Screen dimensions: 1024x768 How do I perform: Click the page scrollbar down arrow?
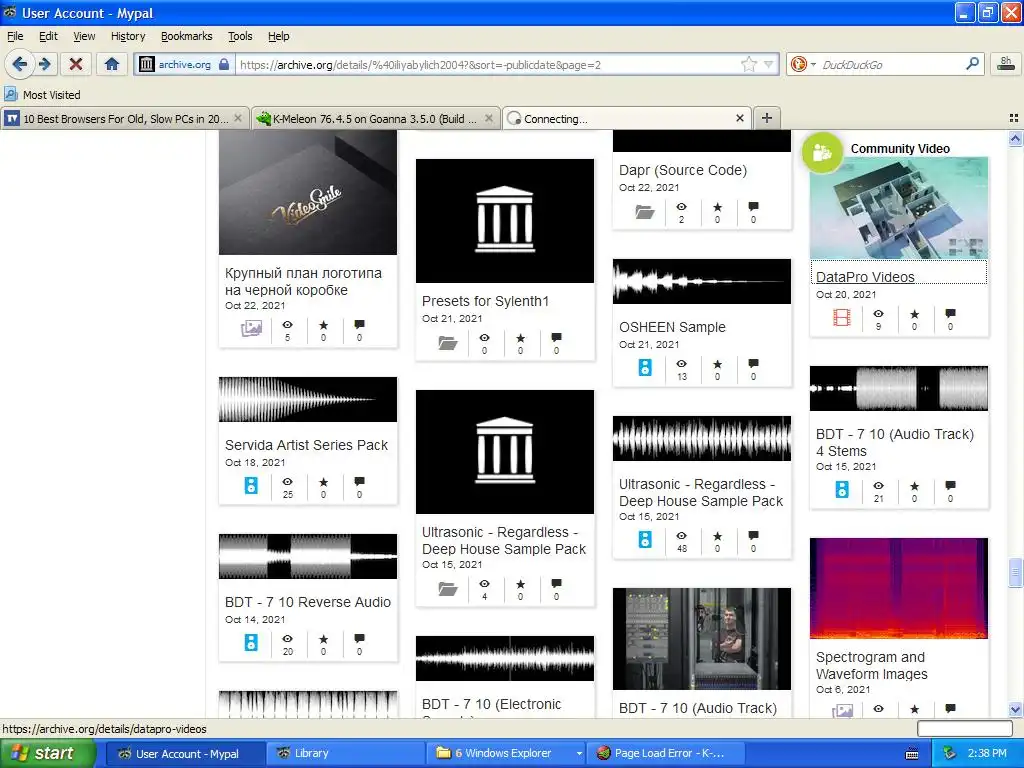click(x=1015, y=709)
